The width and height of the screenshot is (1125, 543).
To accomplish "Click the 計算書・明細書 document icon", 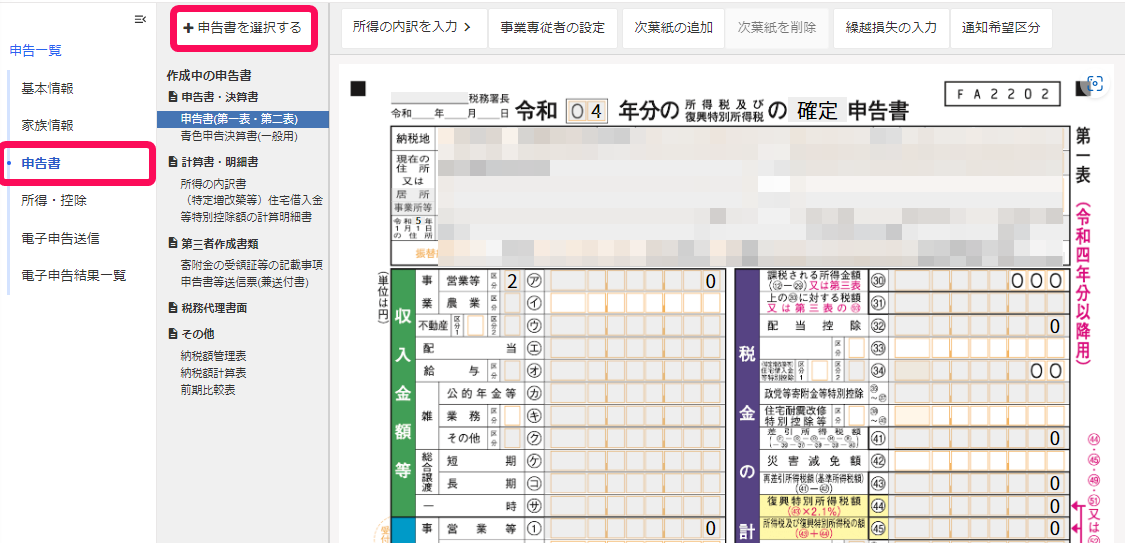I will coord(173,162).
